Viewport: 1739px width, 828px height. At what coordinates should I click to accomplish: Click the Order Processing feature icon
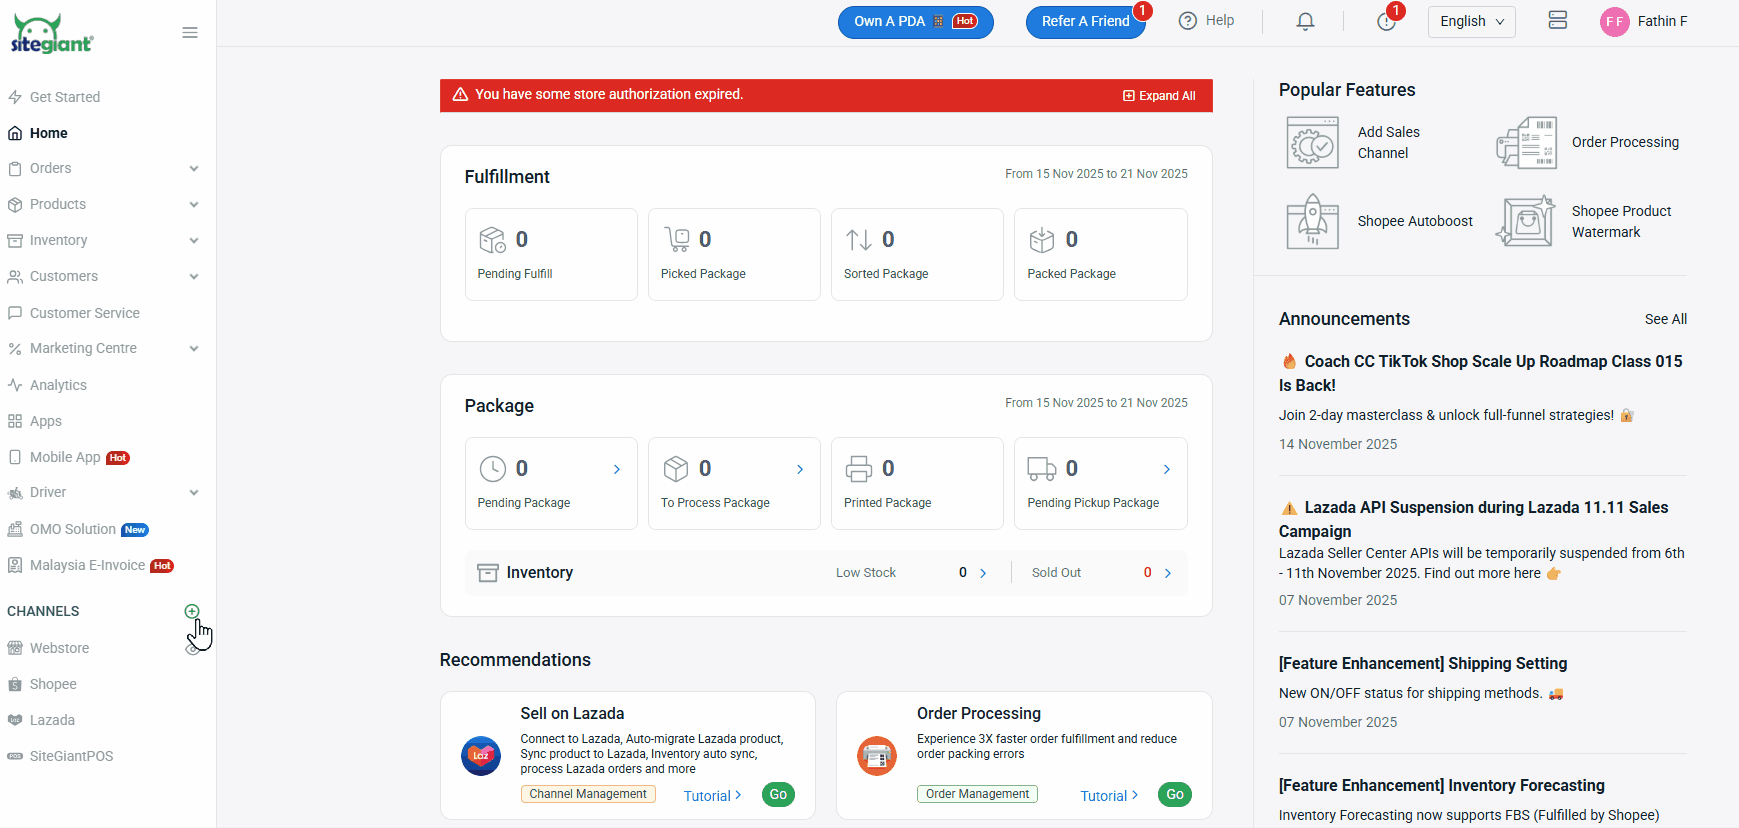point(1526,143)
